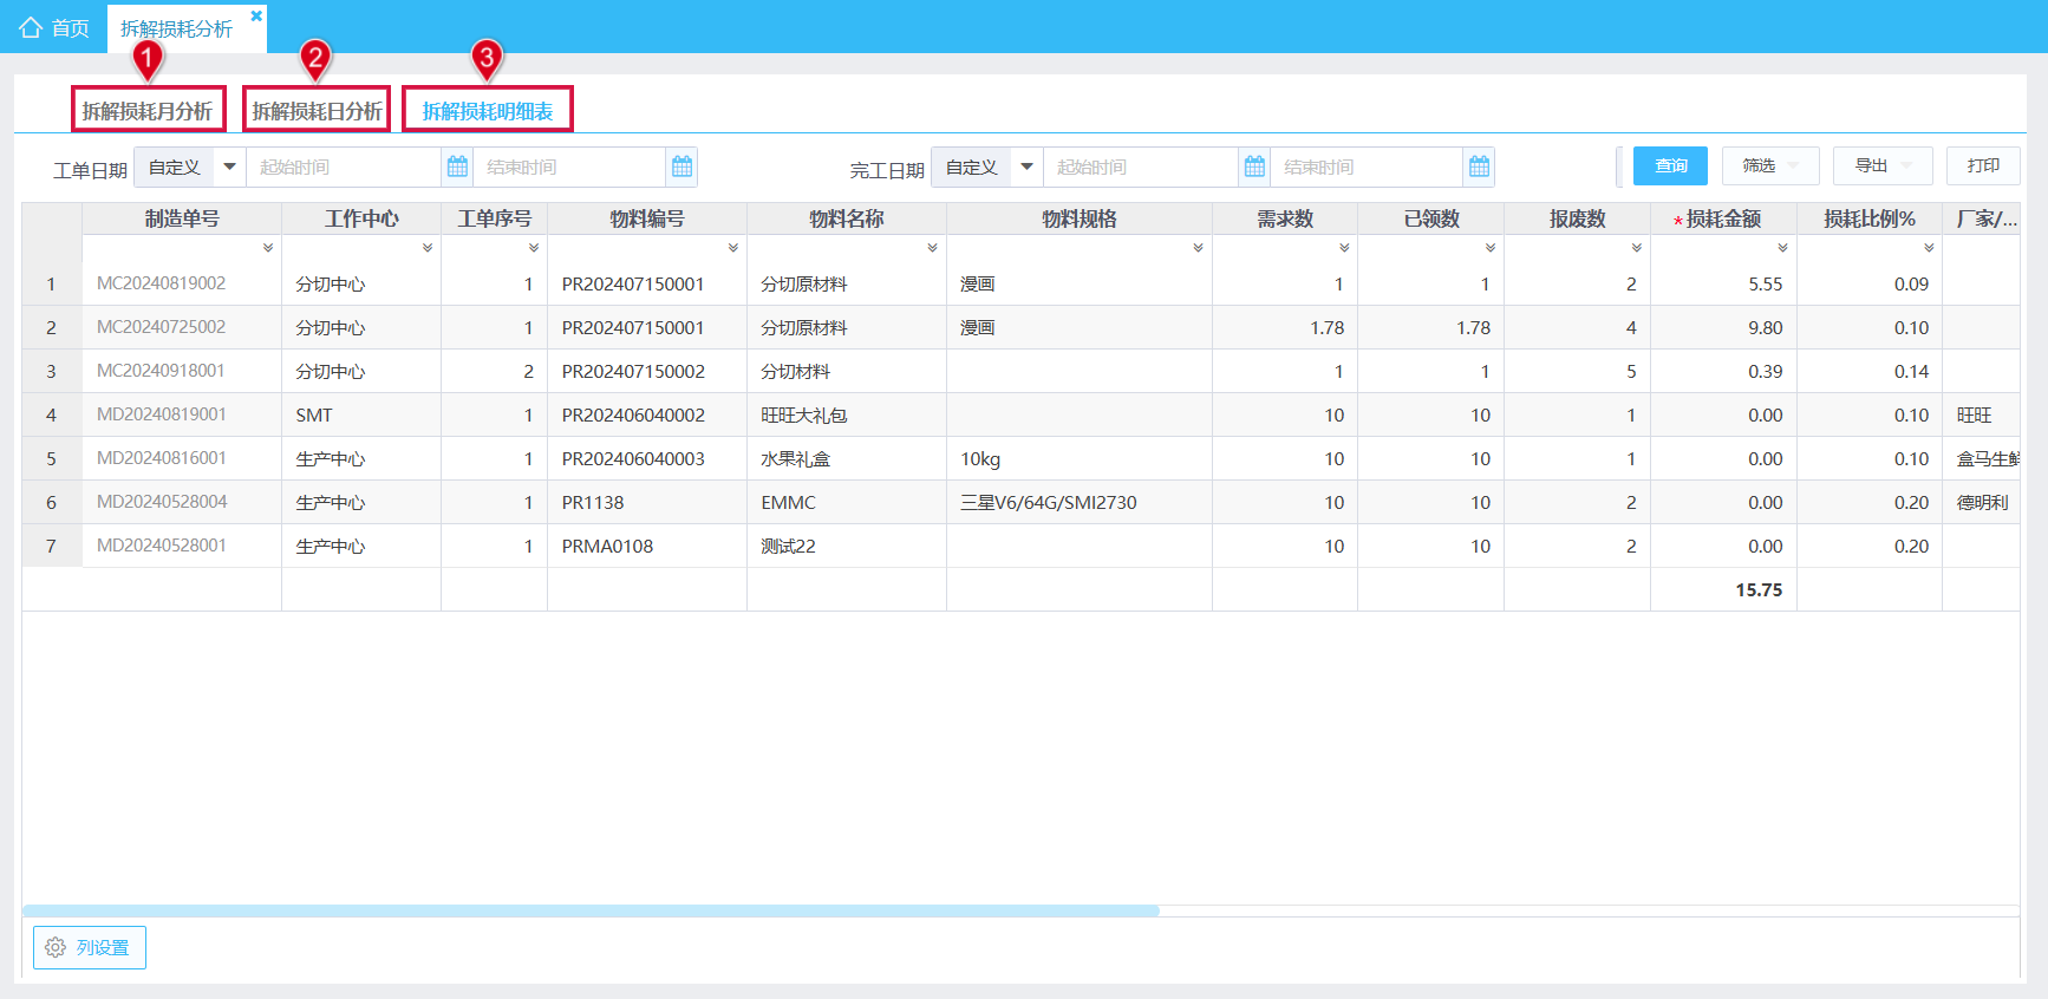Expand filter arrow under 已领数 column

pos(1490,248)
